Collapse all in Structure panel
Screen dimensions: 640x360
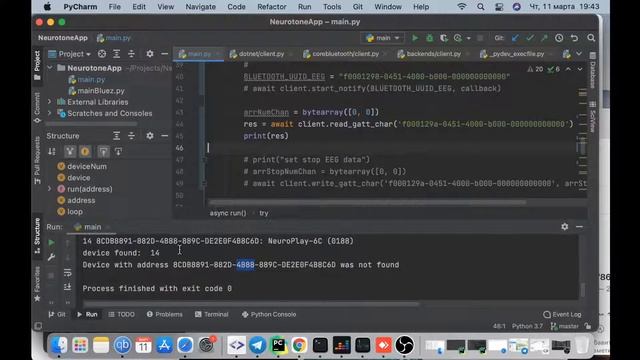tap(131, 136)
